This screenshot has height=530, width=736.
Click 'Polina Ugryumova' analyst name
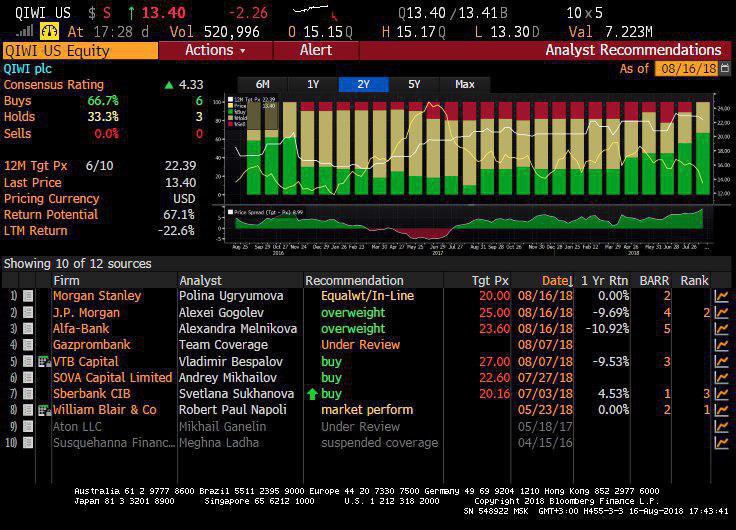[231, 296]
